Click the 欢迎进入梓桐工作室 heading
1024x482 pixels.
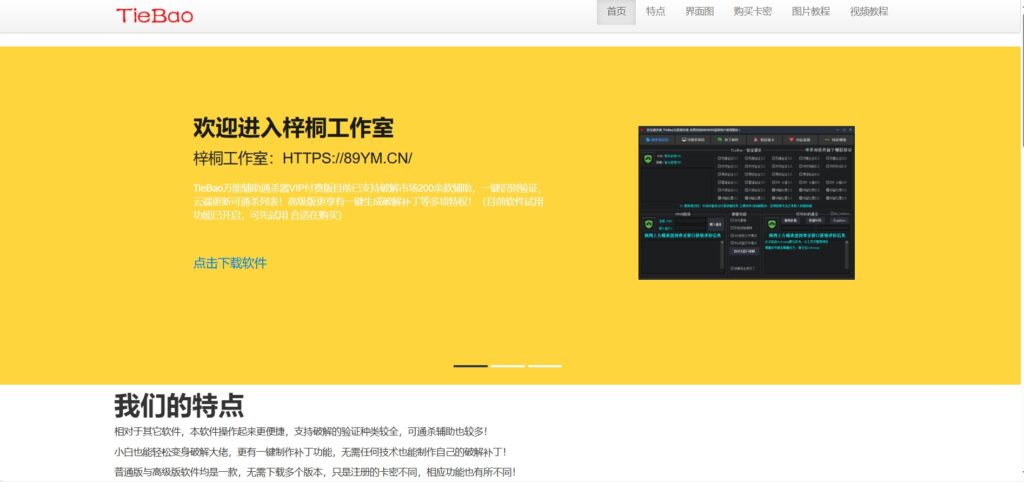point(293,128)
